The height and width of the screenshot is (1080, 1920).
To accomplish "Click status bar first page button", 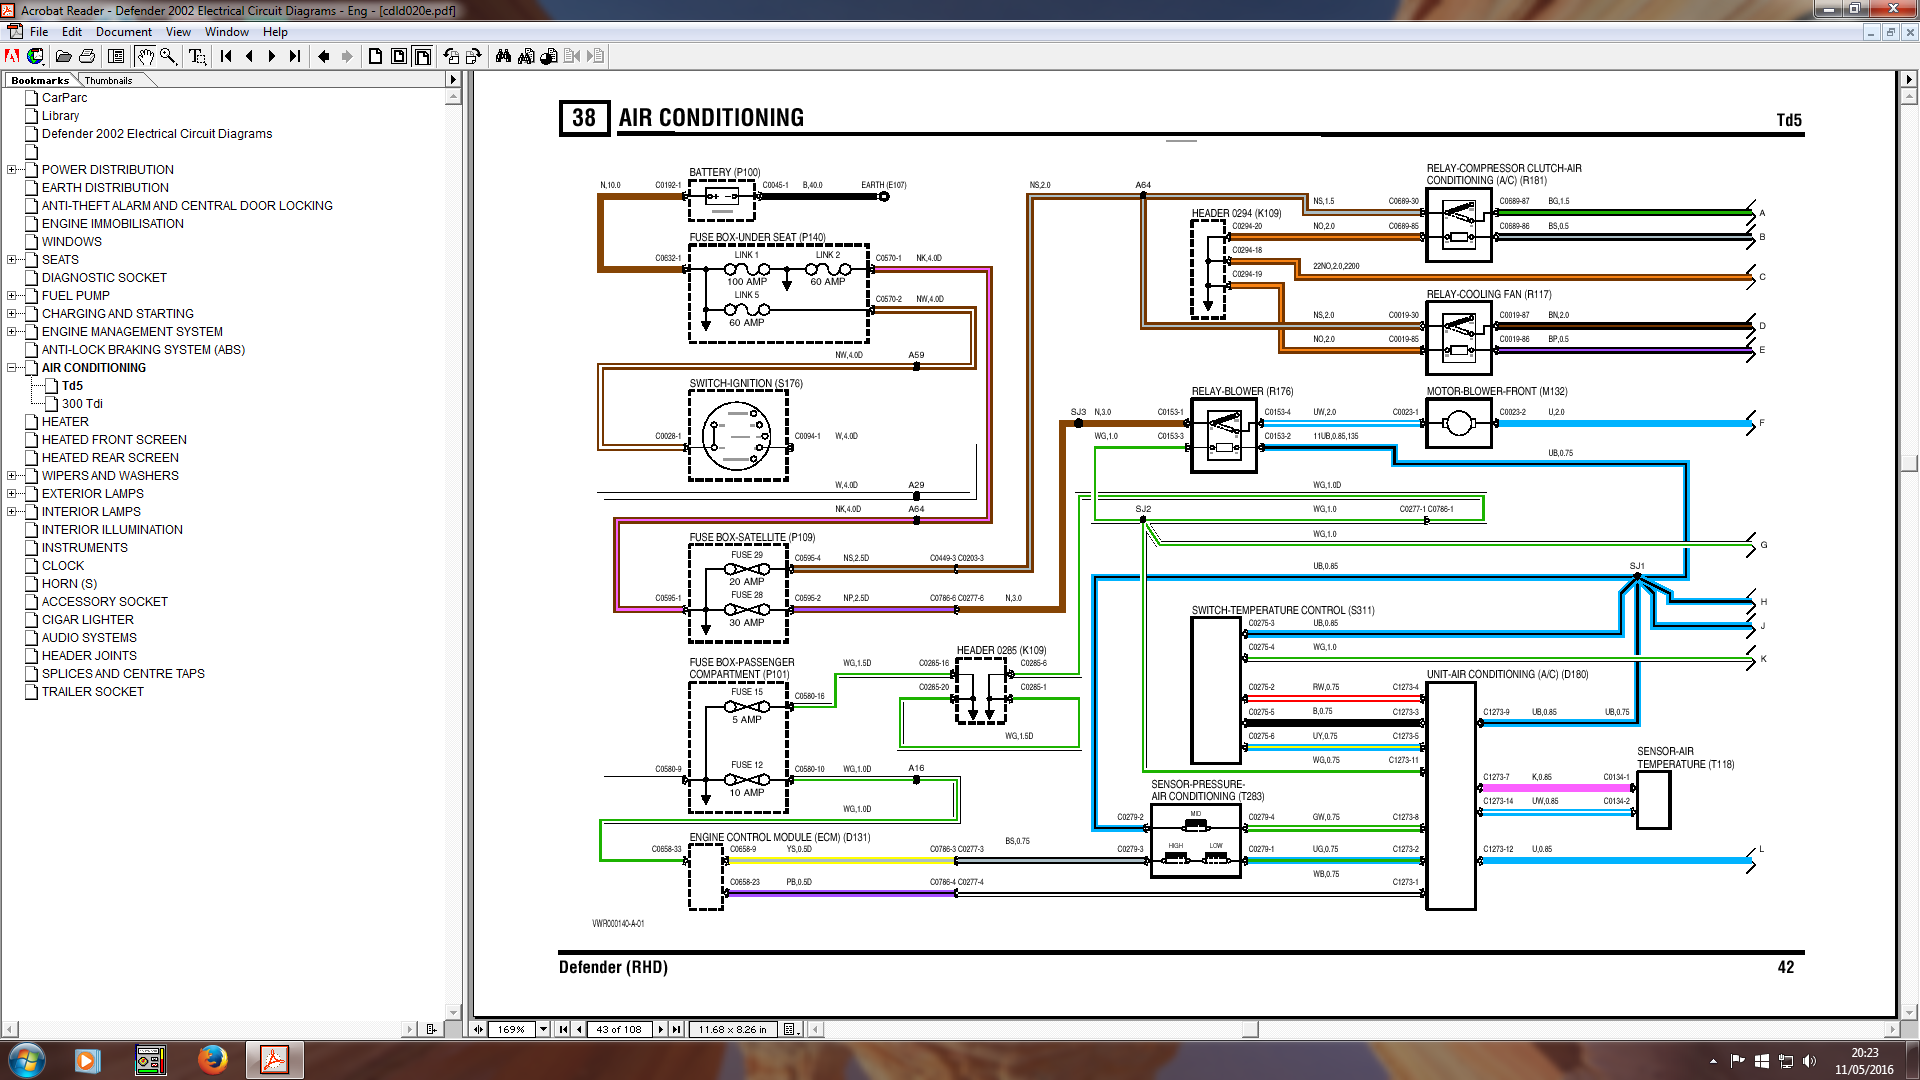I will click(x=563, y=1029).
